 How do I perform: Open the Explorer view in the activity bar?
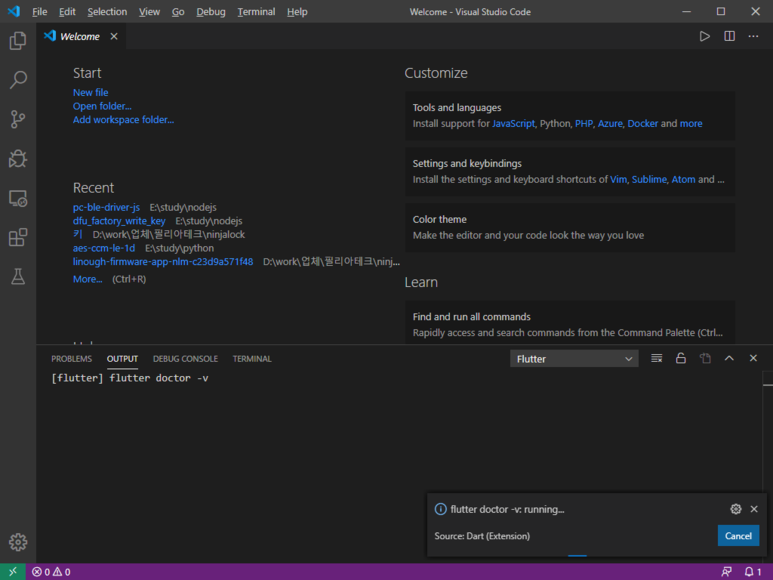click(x=18, y=40)
